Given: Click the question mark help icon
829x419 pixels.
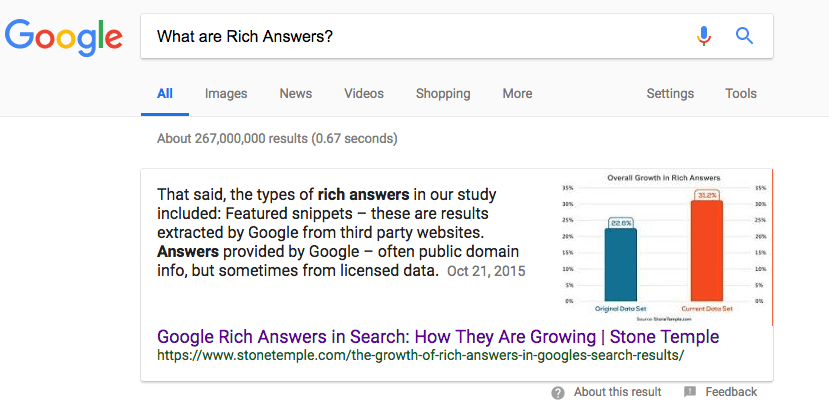Looking at the screenshot, I should coord(558,392).
